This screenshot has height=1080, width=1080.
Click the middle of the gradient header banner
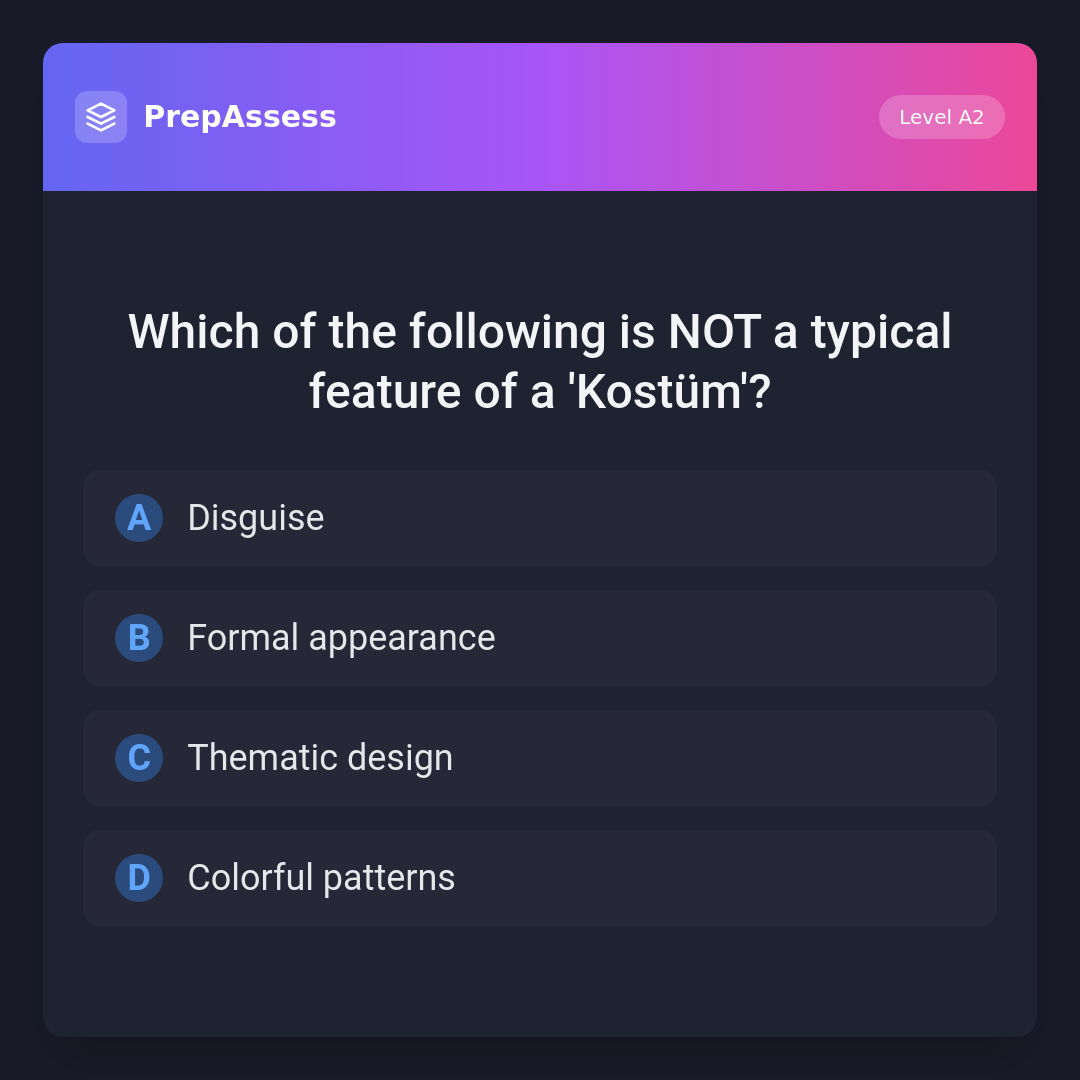pyautogui.click(x=600, y=117)
